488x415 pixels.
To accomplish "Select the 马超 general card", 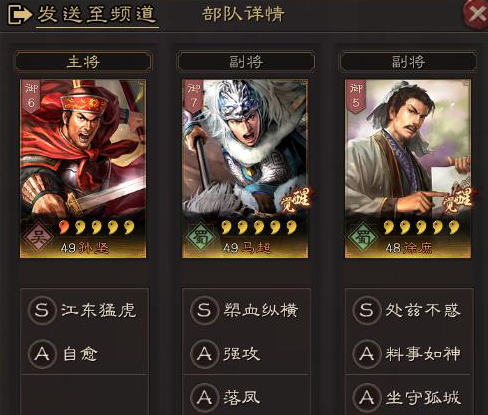I will [245, 168].
